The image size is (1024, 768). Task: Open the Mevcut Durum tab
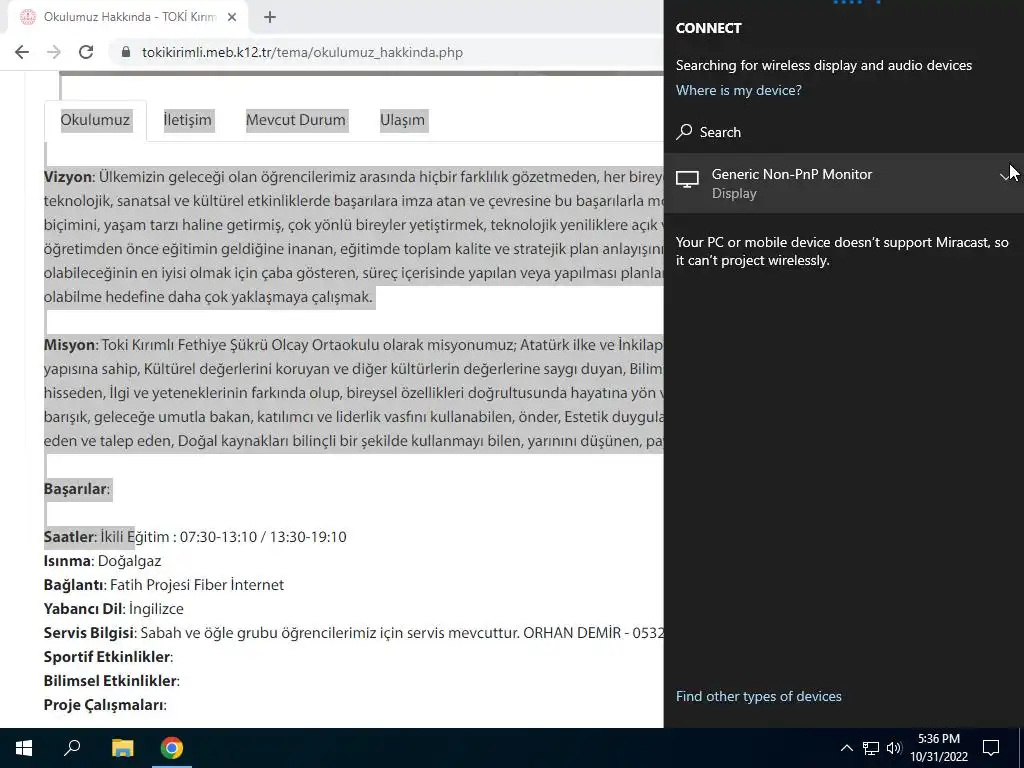point(296,120)
